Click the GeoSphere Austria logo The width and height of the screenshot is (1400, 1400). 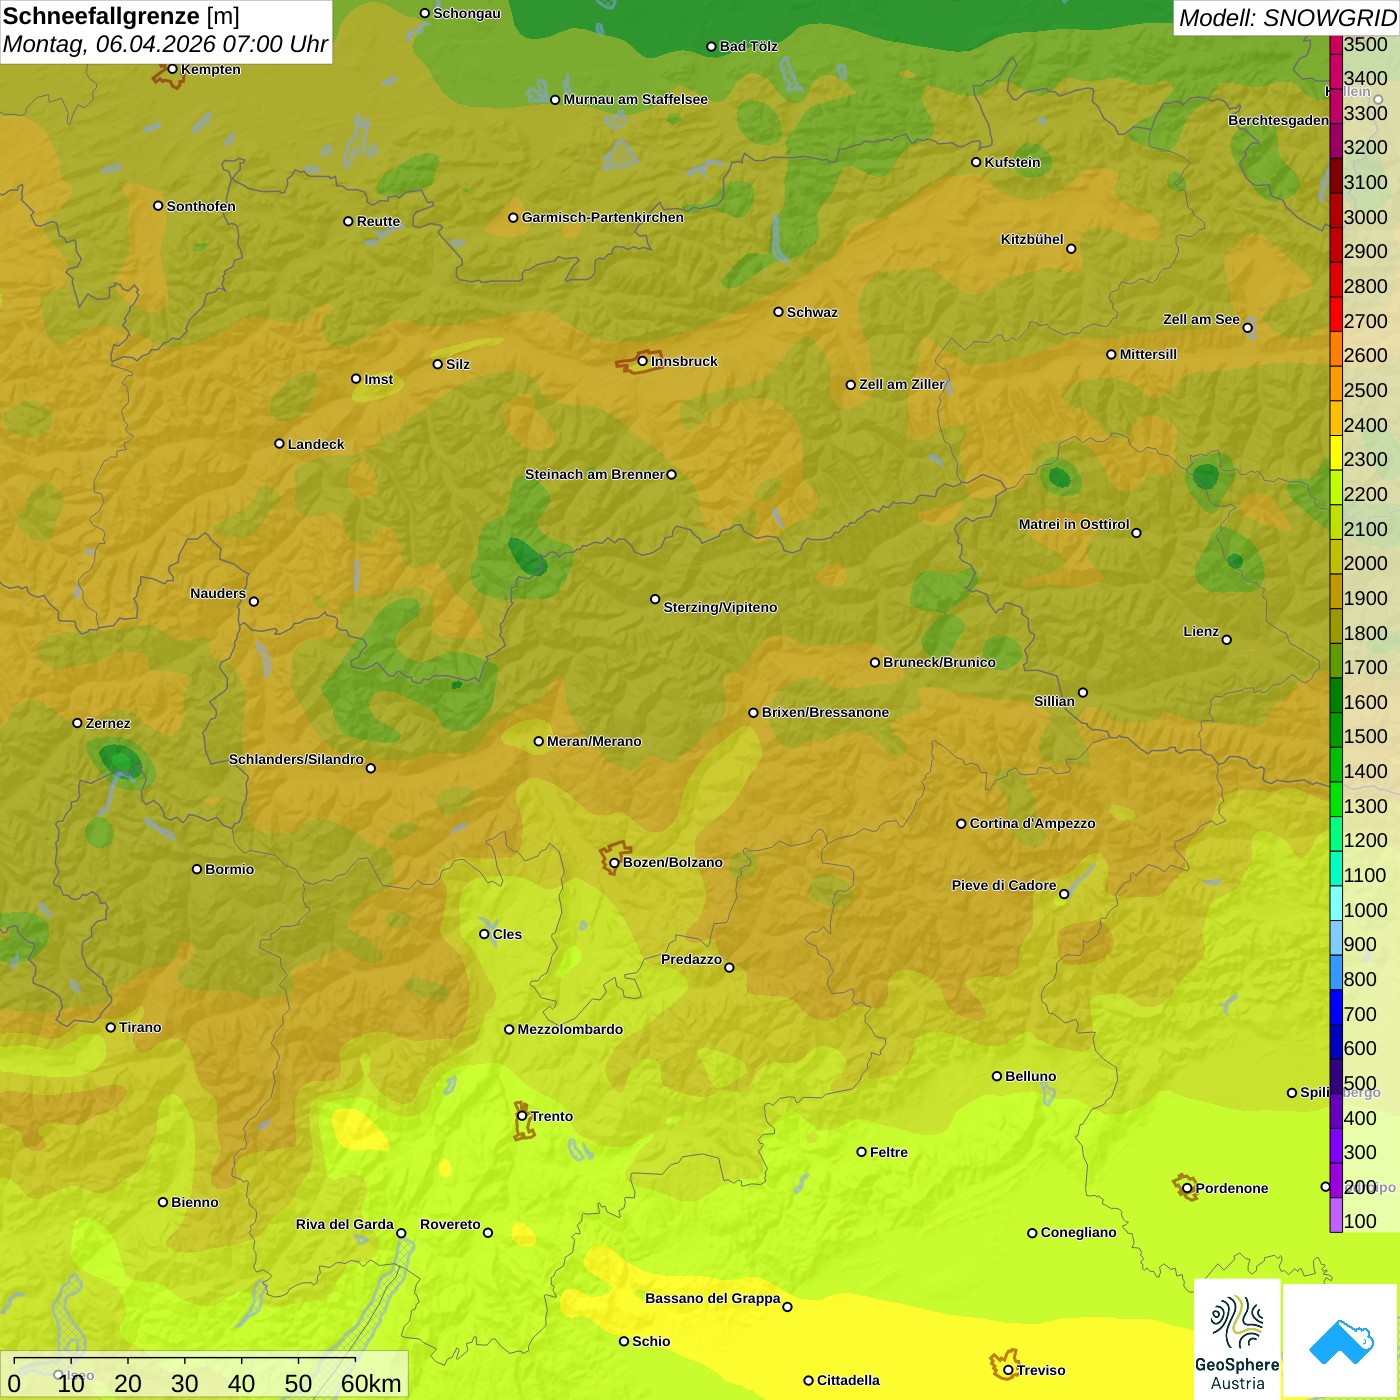(1237, 1340)
